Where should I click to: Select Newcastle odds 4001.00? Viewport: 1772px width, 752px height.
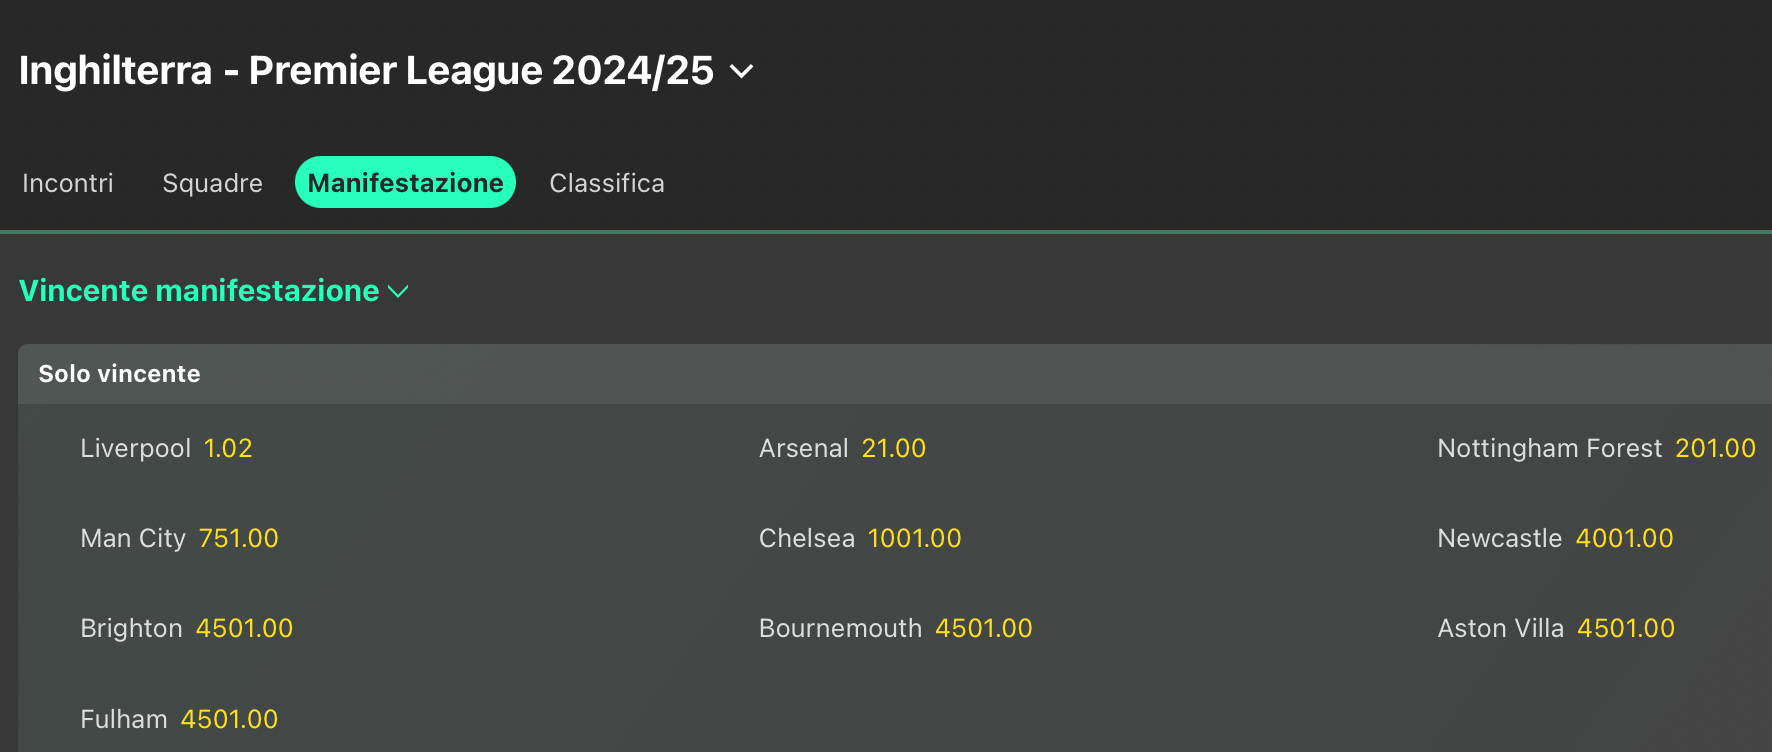pos(1624,538)
